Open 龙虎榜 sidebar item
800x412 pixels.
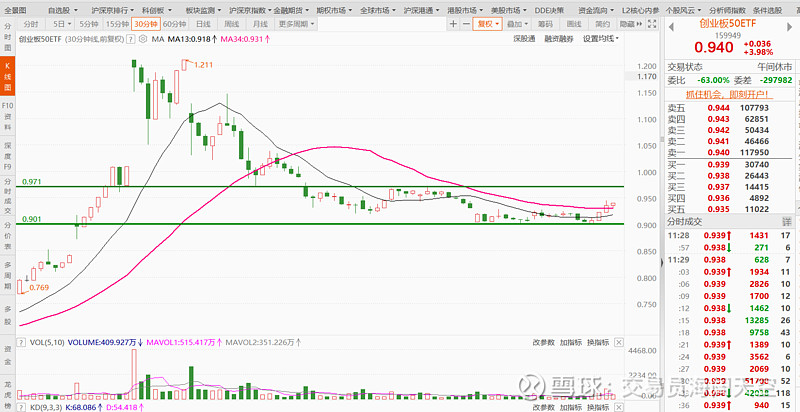[8, 393]
